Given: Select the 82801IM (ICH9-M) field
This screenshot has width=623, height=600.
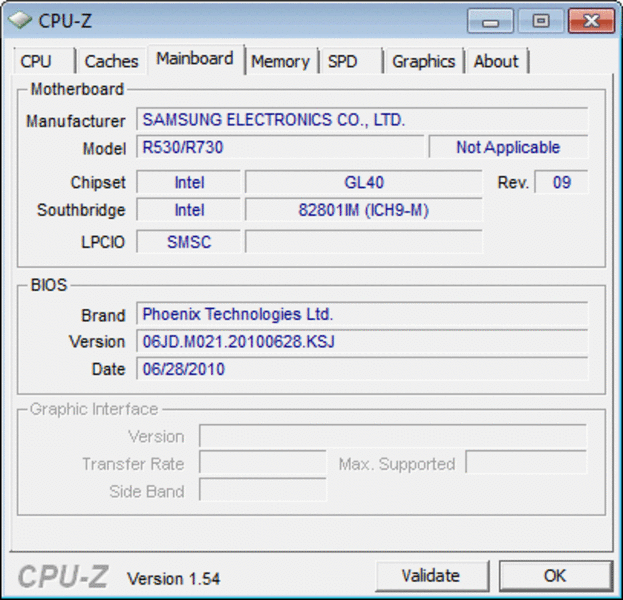Looking at the screenshot, I should click(364, 210).
